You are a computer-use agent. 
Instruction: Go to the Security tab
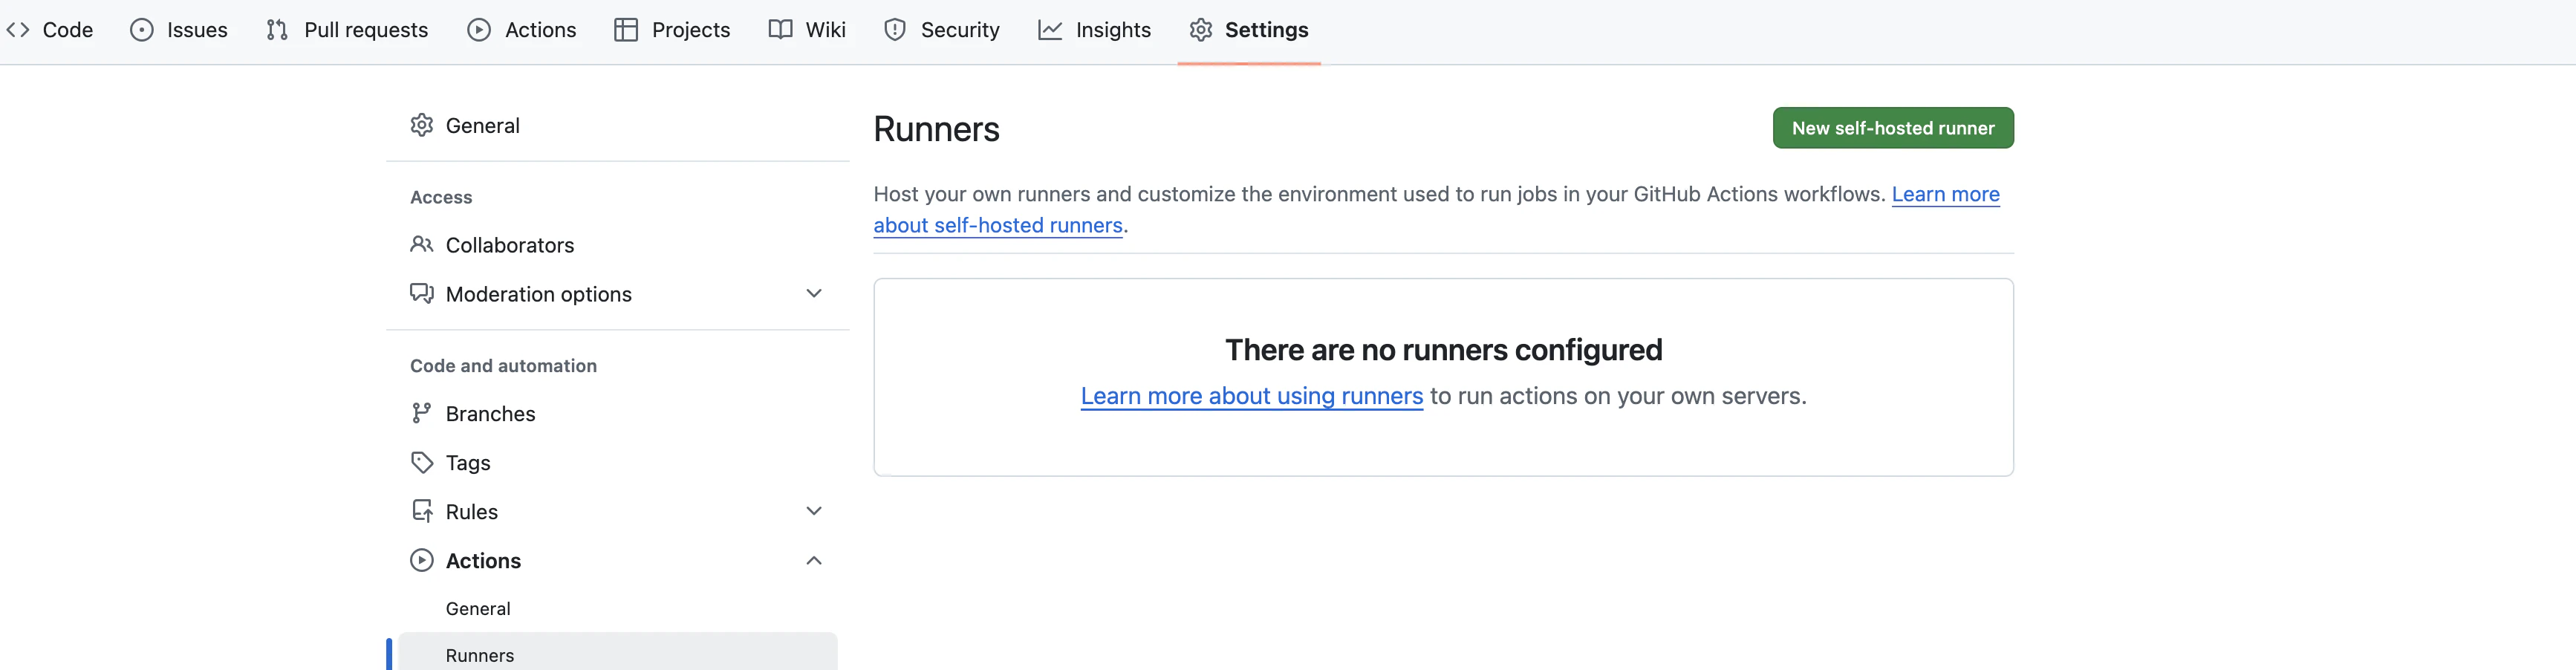coord(942,30)
